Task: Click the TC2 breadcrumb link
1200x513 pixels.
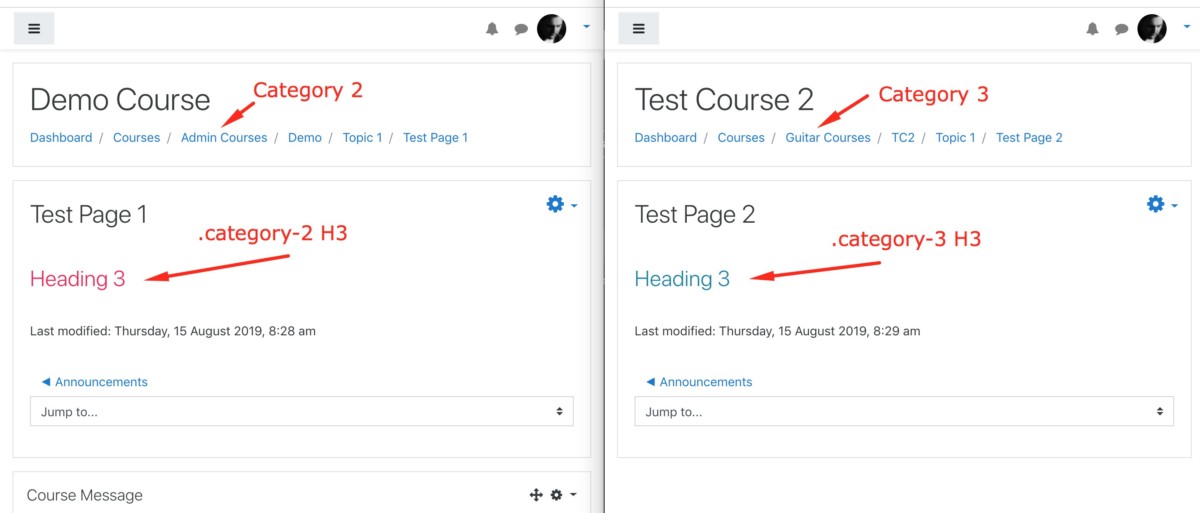Action: [903, 138]
